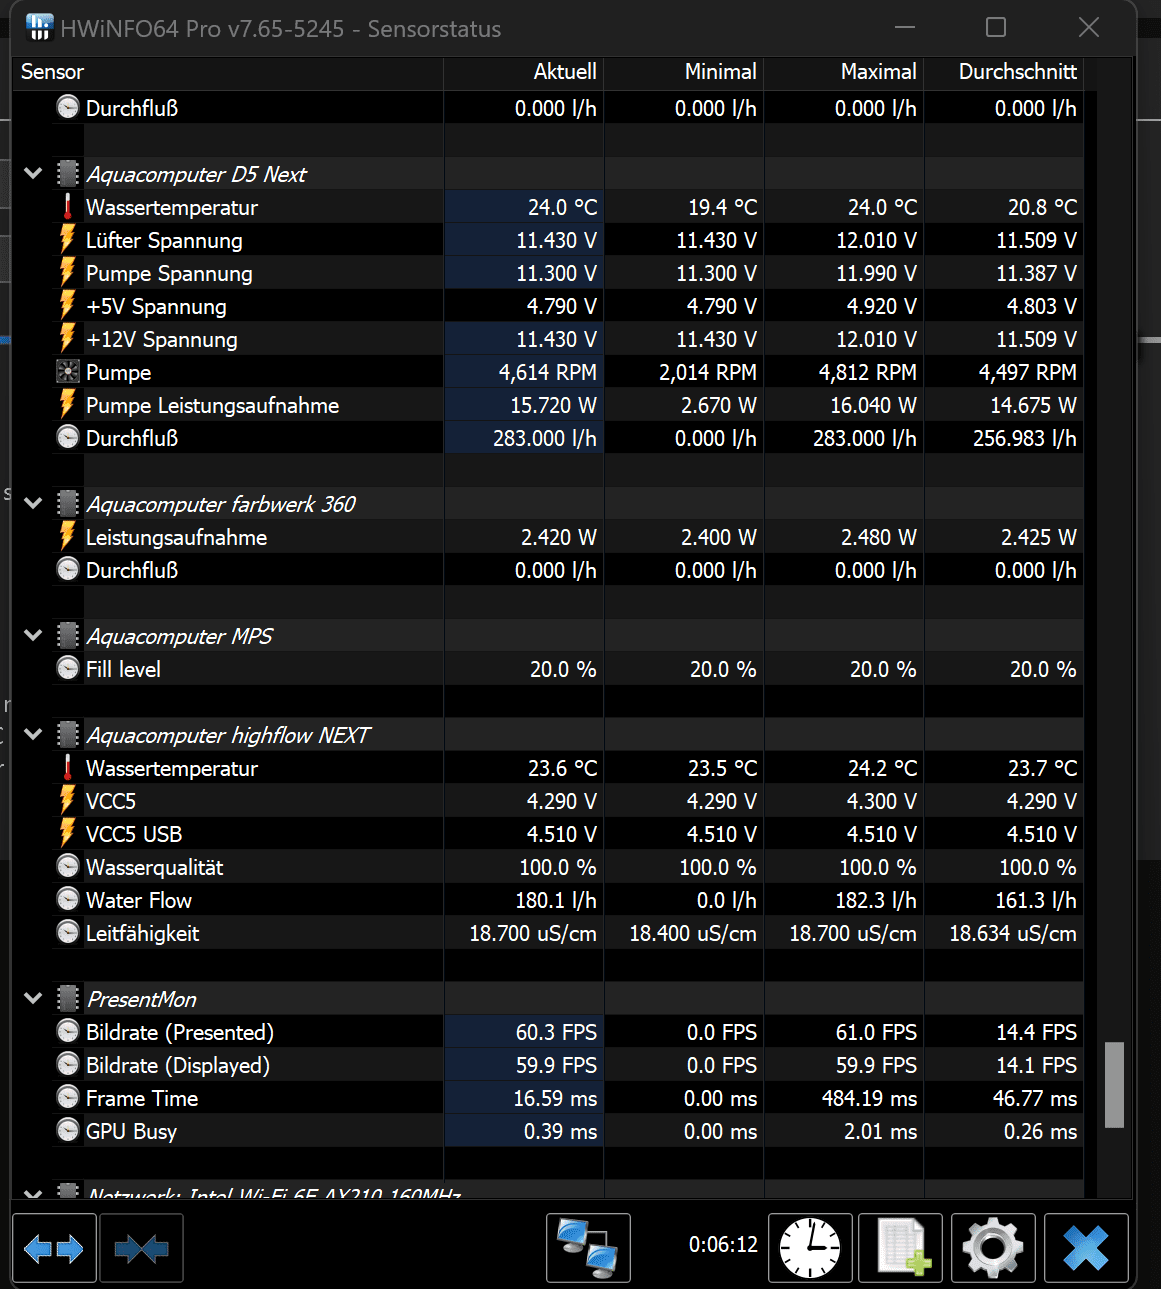Click the Maximal column header
This screenshot has width=1161, height=1289.
pos(844,72)
